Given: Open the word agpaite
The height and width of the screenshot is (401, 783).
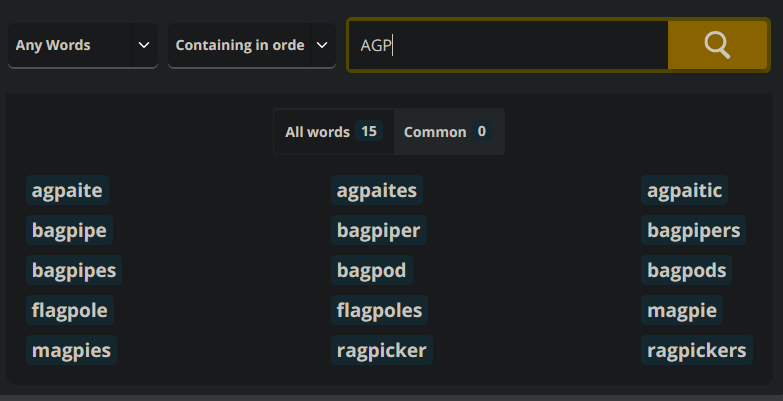Looking at the screenshot, I should click(67, 190).
